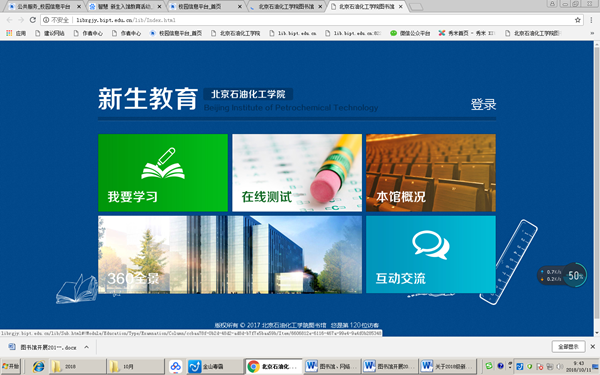Click the 全部显示 show all downloads button
The image size is (600, 375).
568,347
